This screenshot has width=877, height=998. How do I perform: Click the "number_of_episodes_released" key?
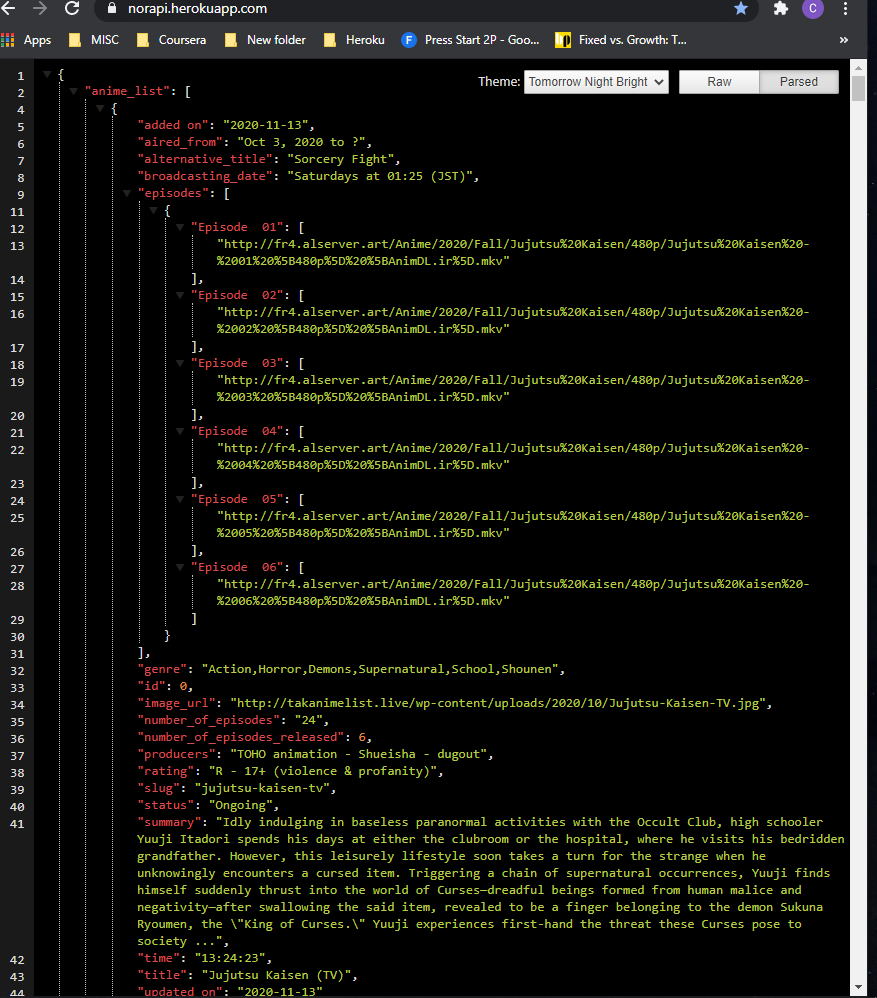coord(241,737)
